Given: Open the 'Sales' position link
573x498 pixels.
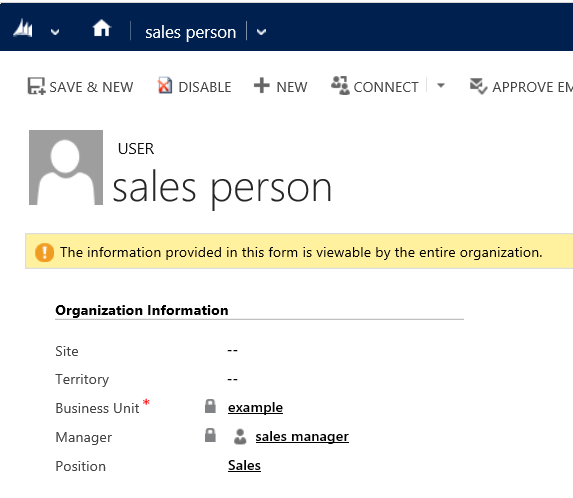Looking at the screenshot, I should tap(244, 465).
